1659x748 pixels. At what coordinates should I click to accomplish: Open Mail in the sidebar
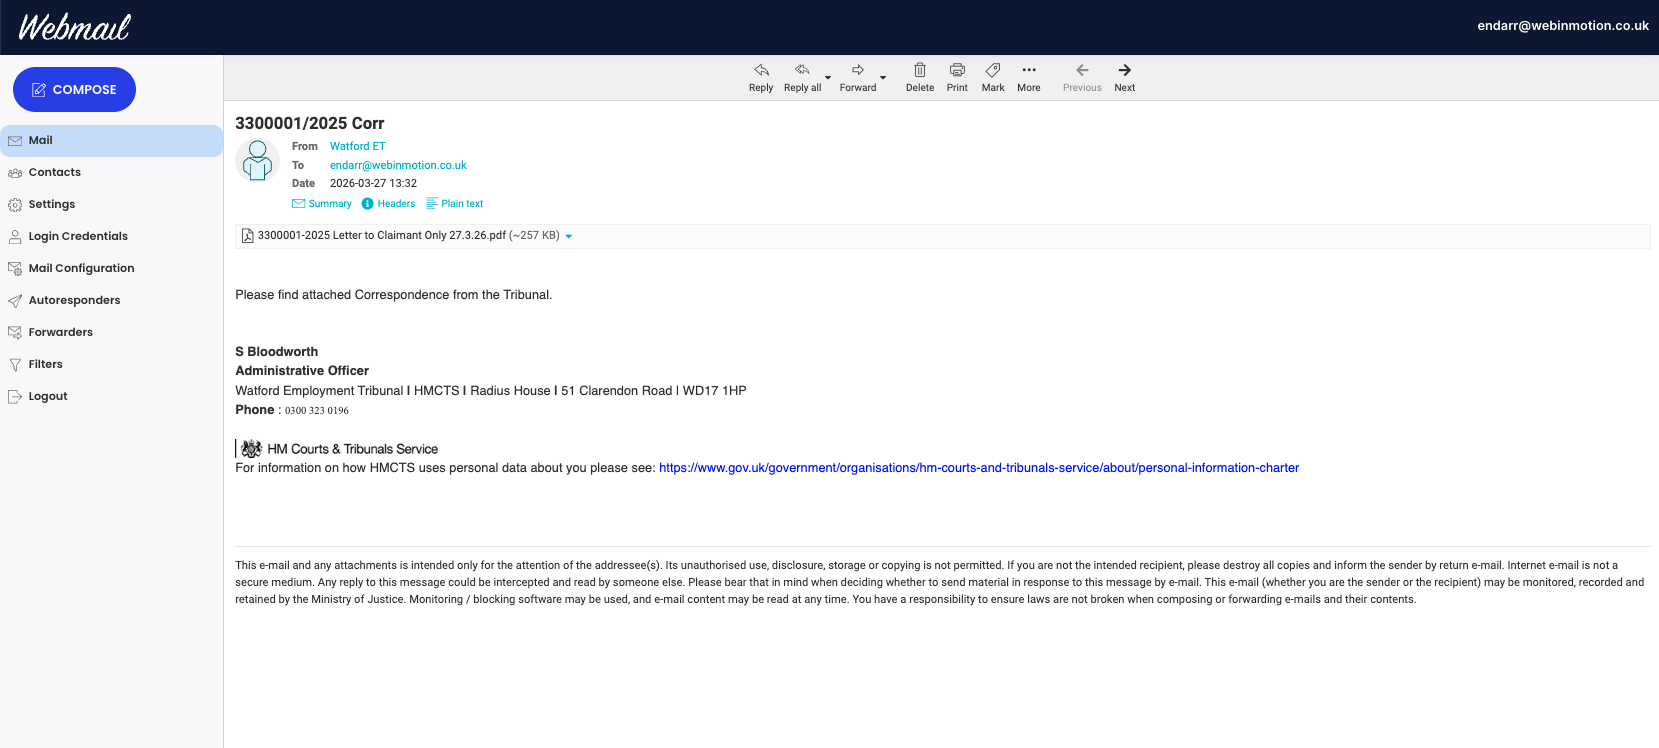pos(111,141)
